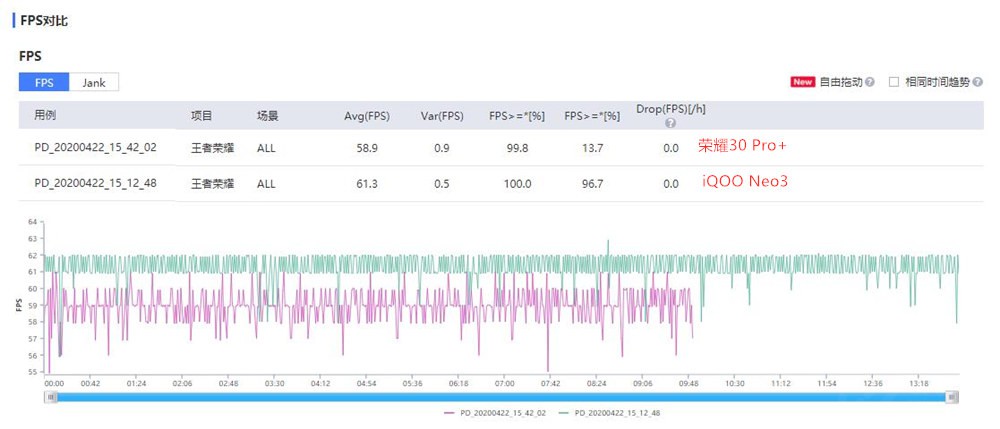The image size is (1000, 429).
Task: Click the 13.7 percentage cell
Action: 592,148
